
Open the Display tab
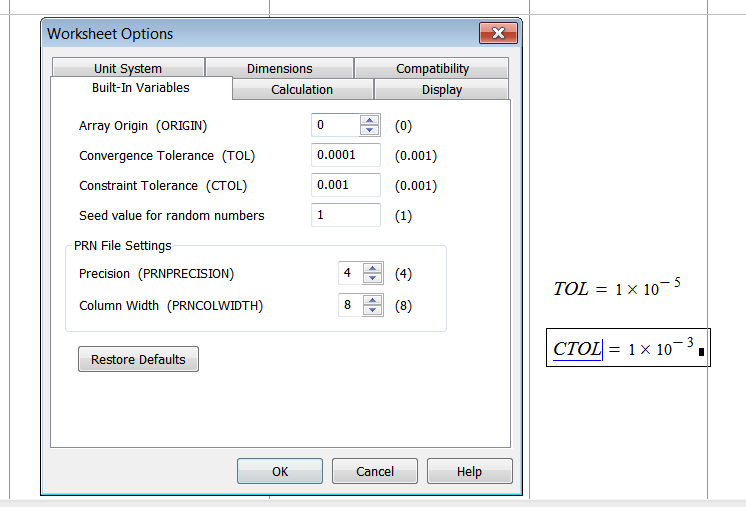pos(442,89)
